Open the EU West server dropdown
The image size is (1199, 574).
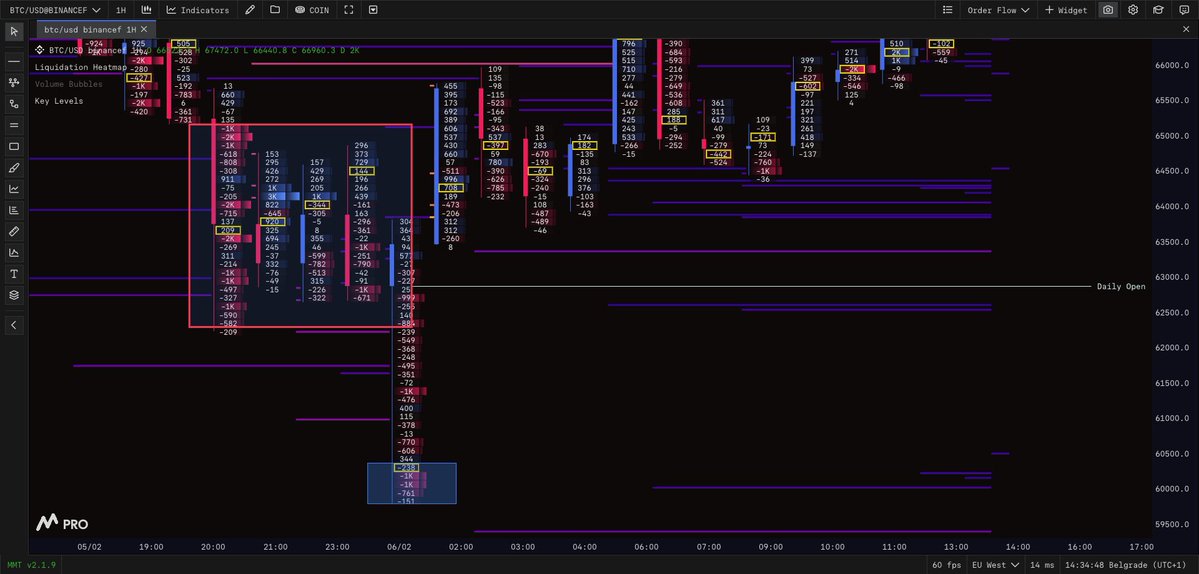point(995,565)
